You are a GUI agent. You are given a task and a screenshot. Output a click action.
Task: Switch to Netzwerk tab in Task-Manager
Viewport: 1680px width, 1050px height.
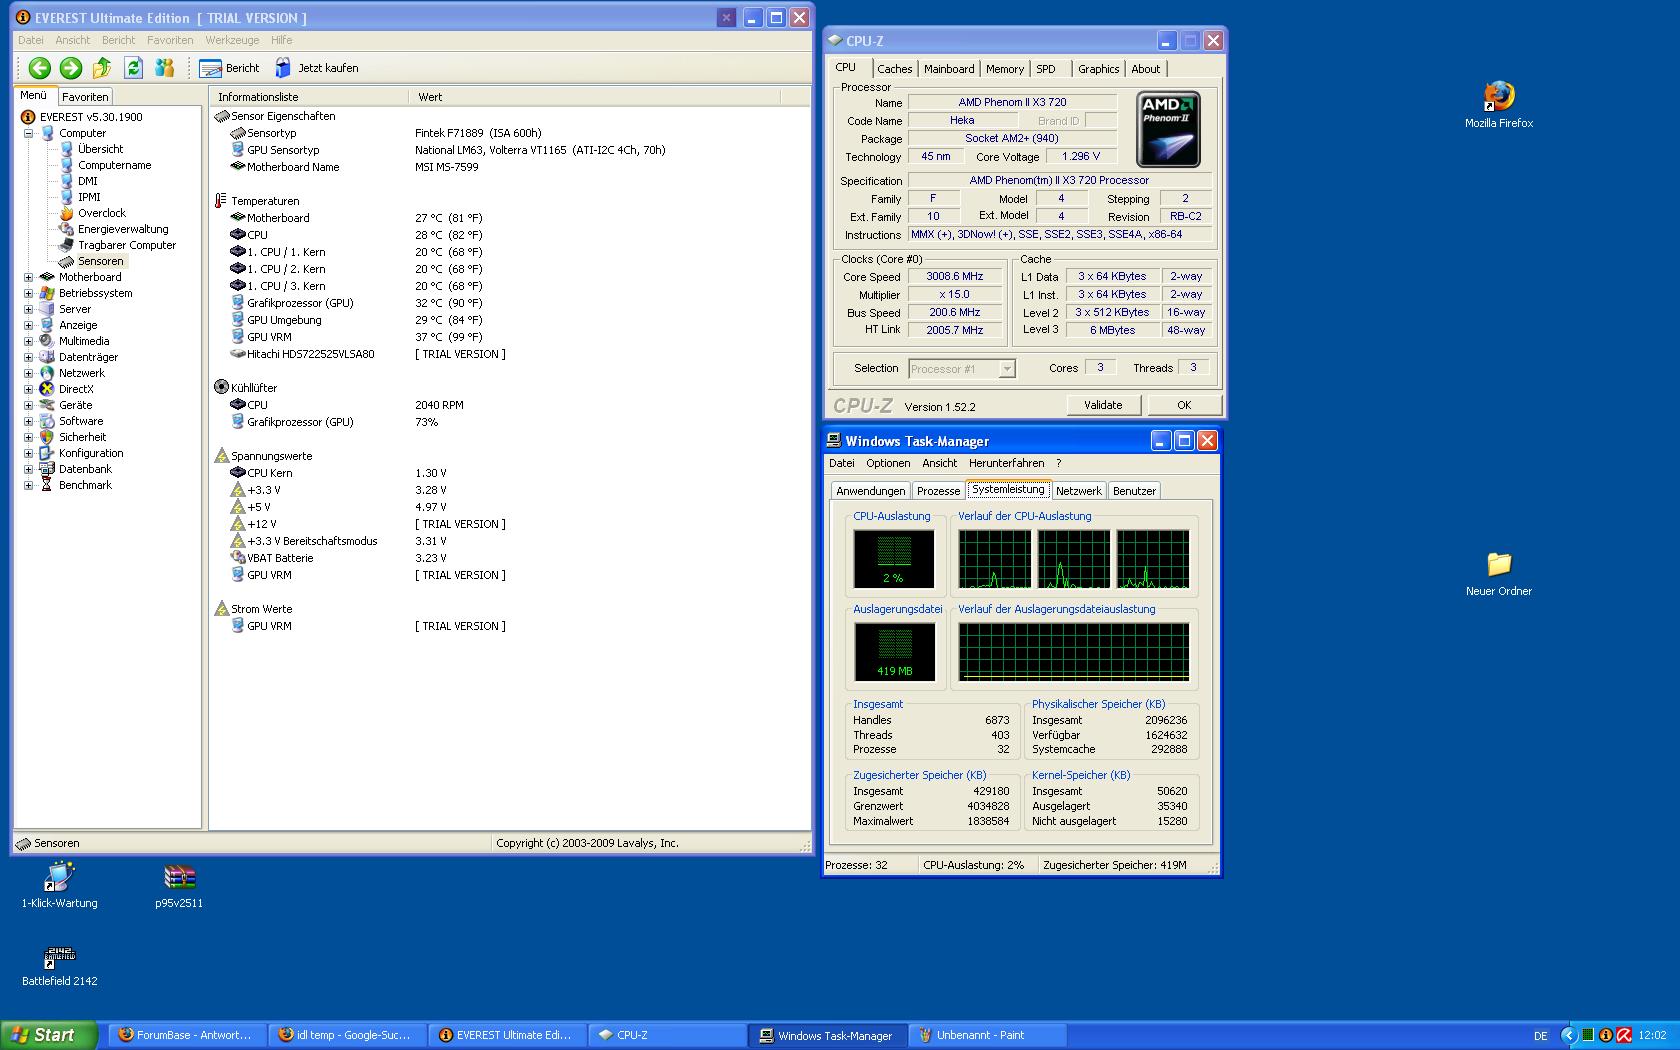[1078, 491]
